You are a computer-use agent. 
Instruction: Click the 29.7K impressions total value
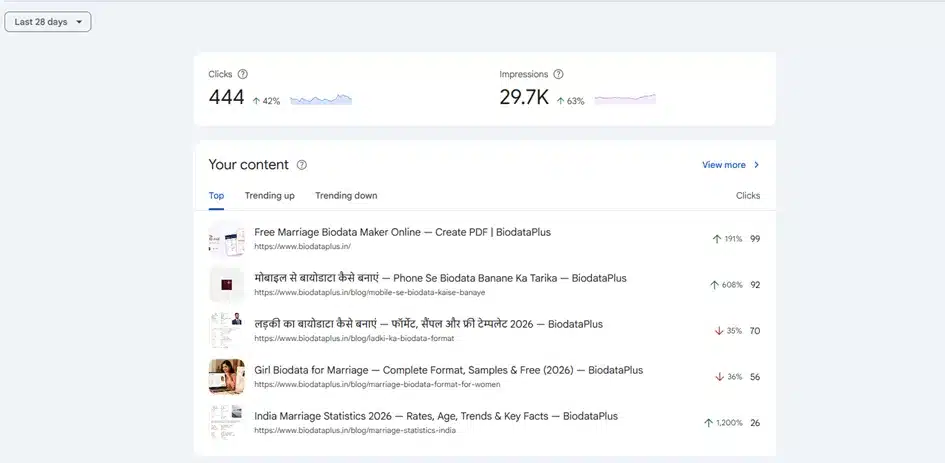[524, 97]
